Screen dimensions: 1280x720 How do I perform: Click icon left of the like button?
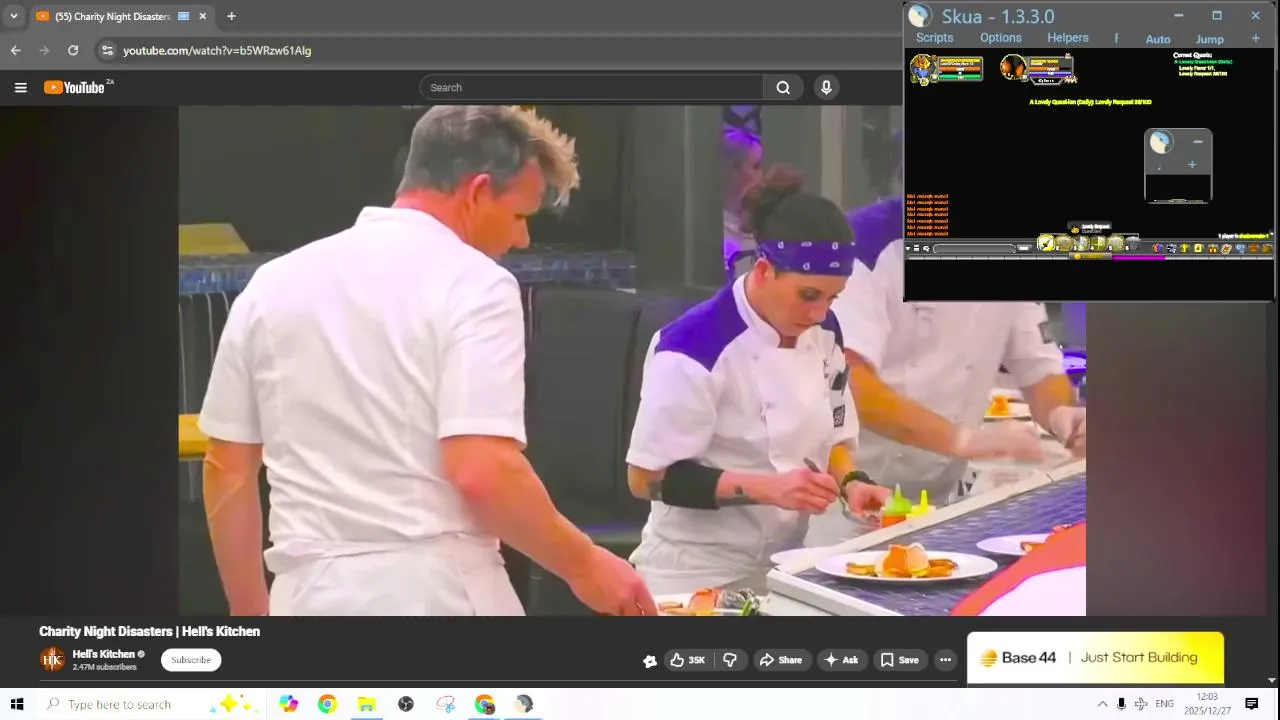[x=650, y=660]
